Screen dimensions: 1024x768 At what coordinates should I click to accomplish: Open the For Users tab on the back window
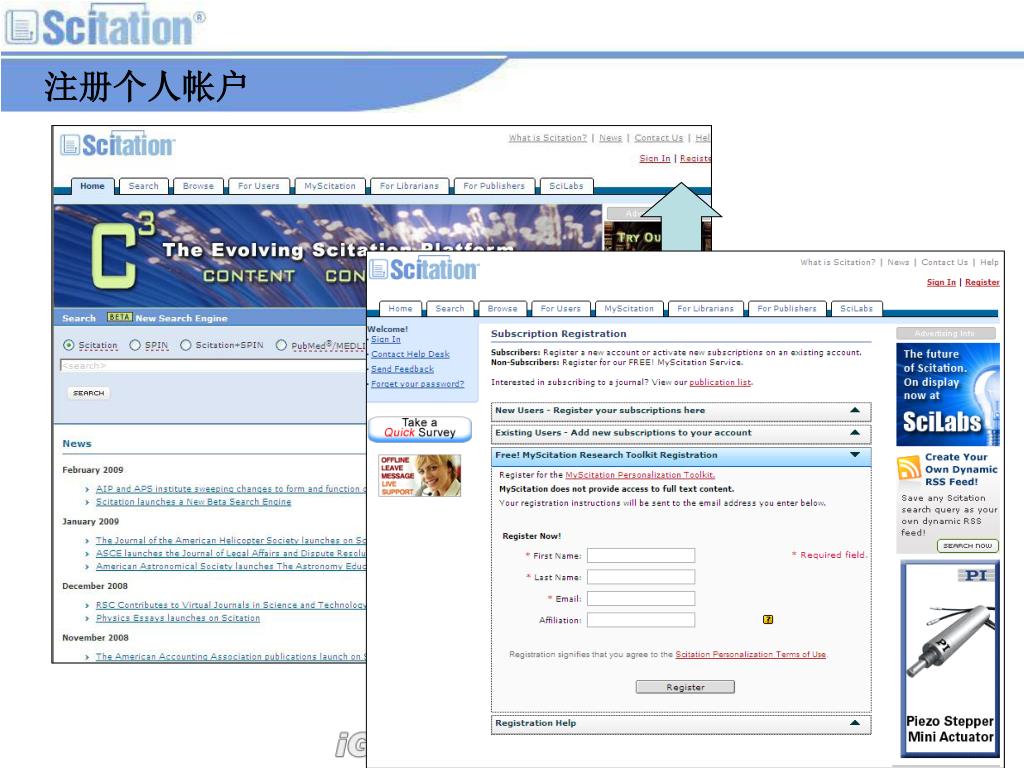pos(258,186)
